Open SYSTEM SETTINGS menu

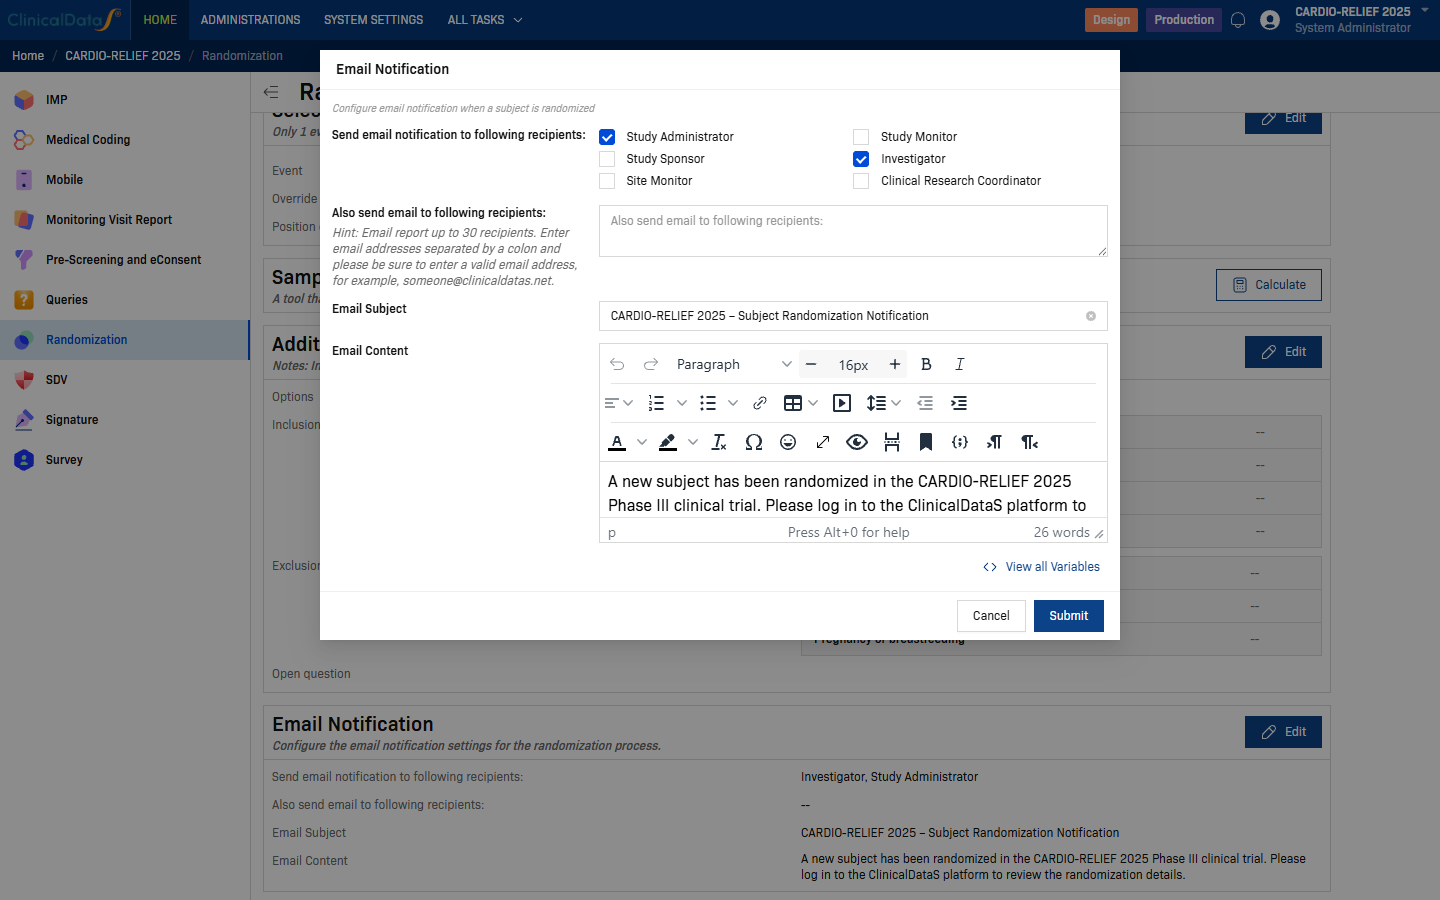point(373,20)
